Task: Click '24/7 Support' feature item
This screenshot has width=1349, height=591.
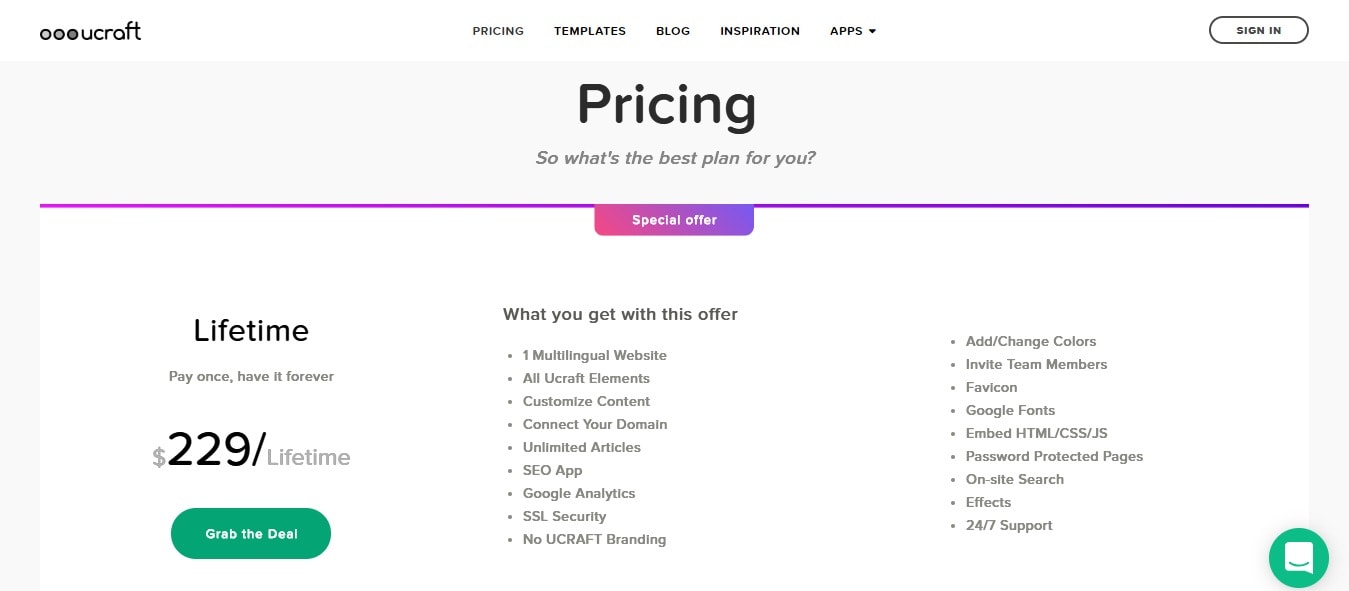Action: tap(1009, 525)
